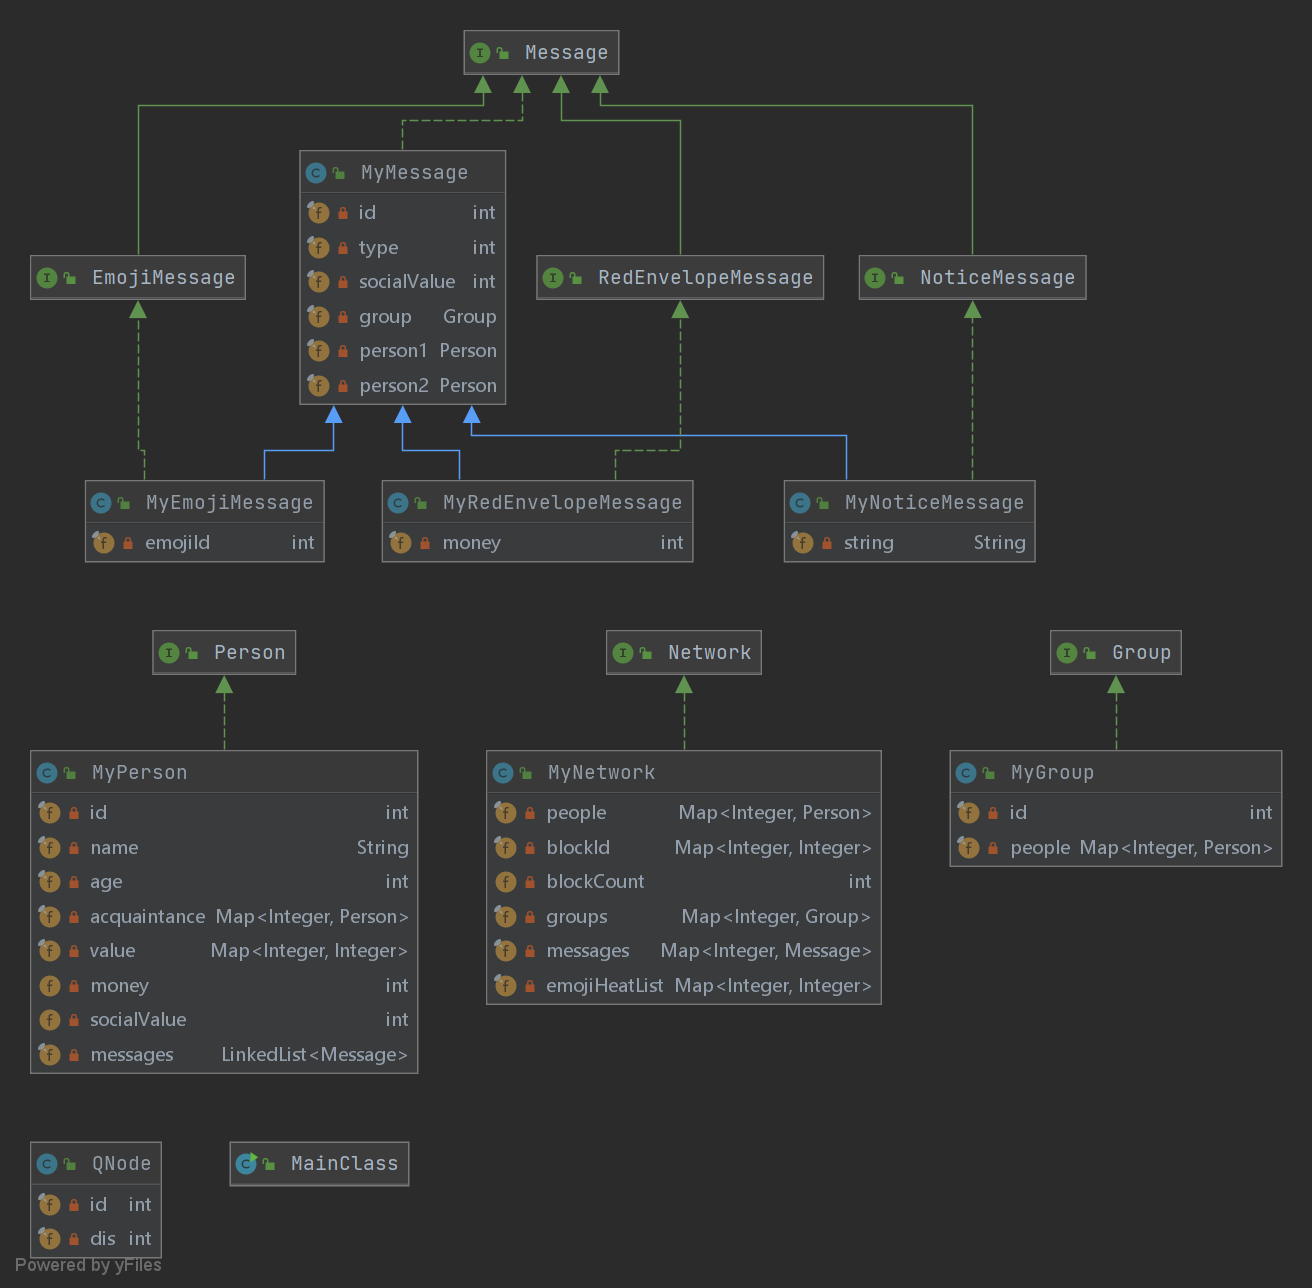Select the Group interface name

pos(1142,653)
